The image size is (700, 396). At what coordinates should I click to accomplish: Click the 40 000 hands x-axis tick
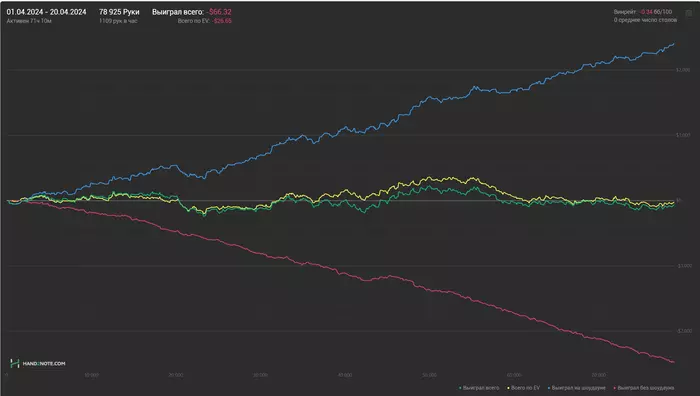(x=345, y=375)
